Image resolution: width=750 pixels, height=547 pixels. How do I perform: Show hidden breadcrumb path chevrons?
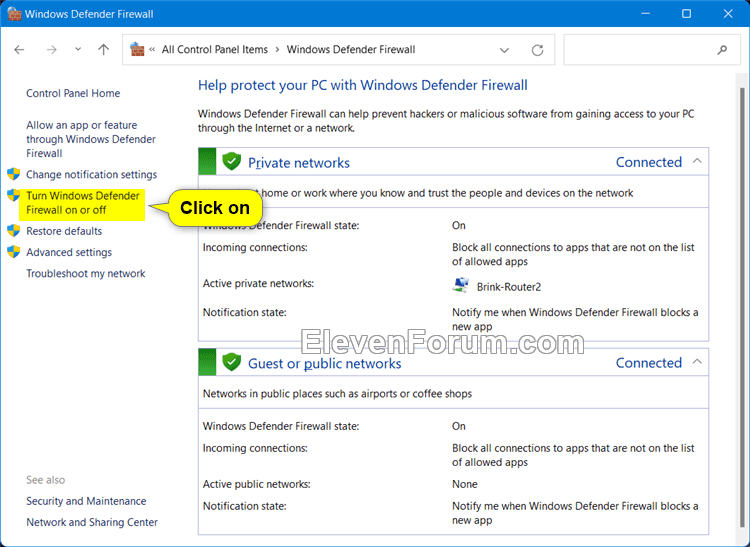point(152,50)
